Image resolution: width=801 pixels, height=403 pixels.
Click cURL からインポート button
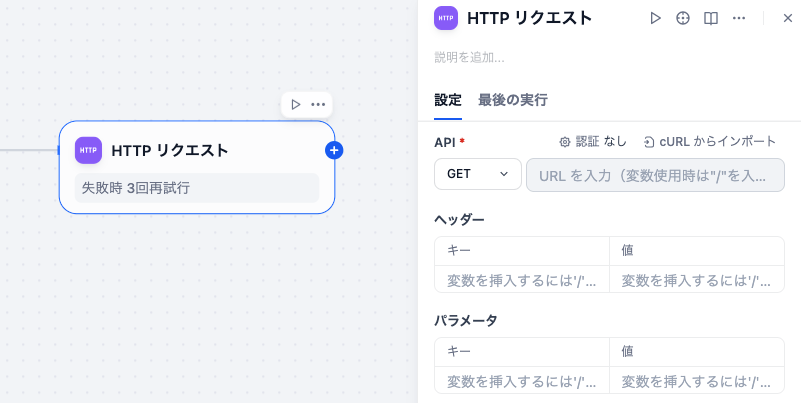click(x=709, y=142)
